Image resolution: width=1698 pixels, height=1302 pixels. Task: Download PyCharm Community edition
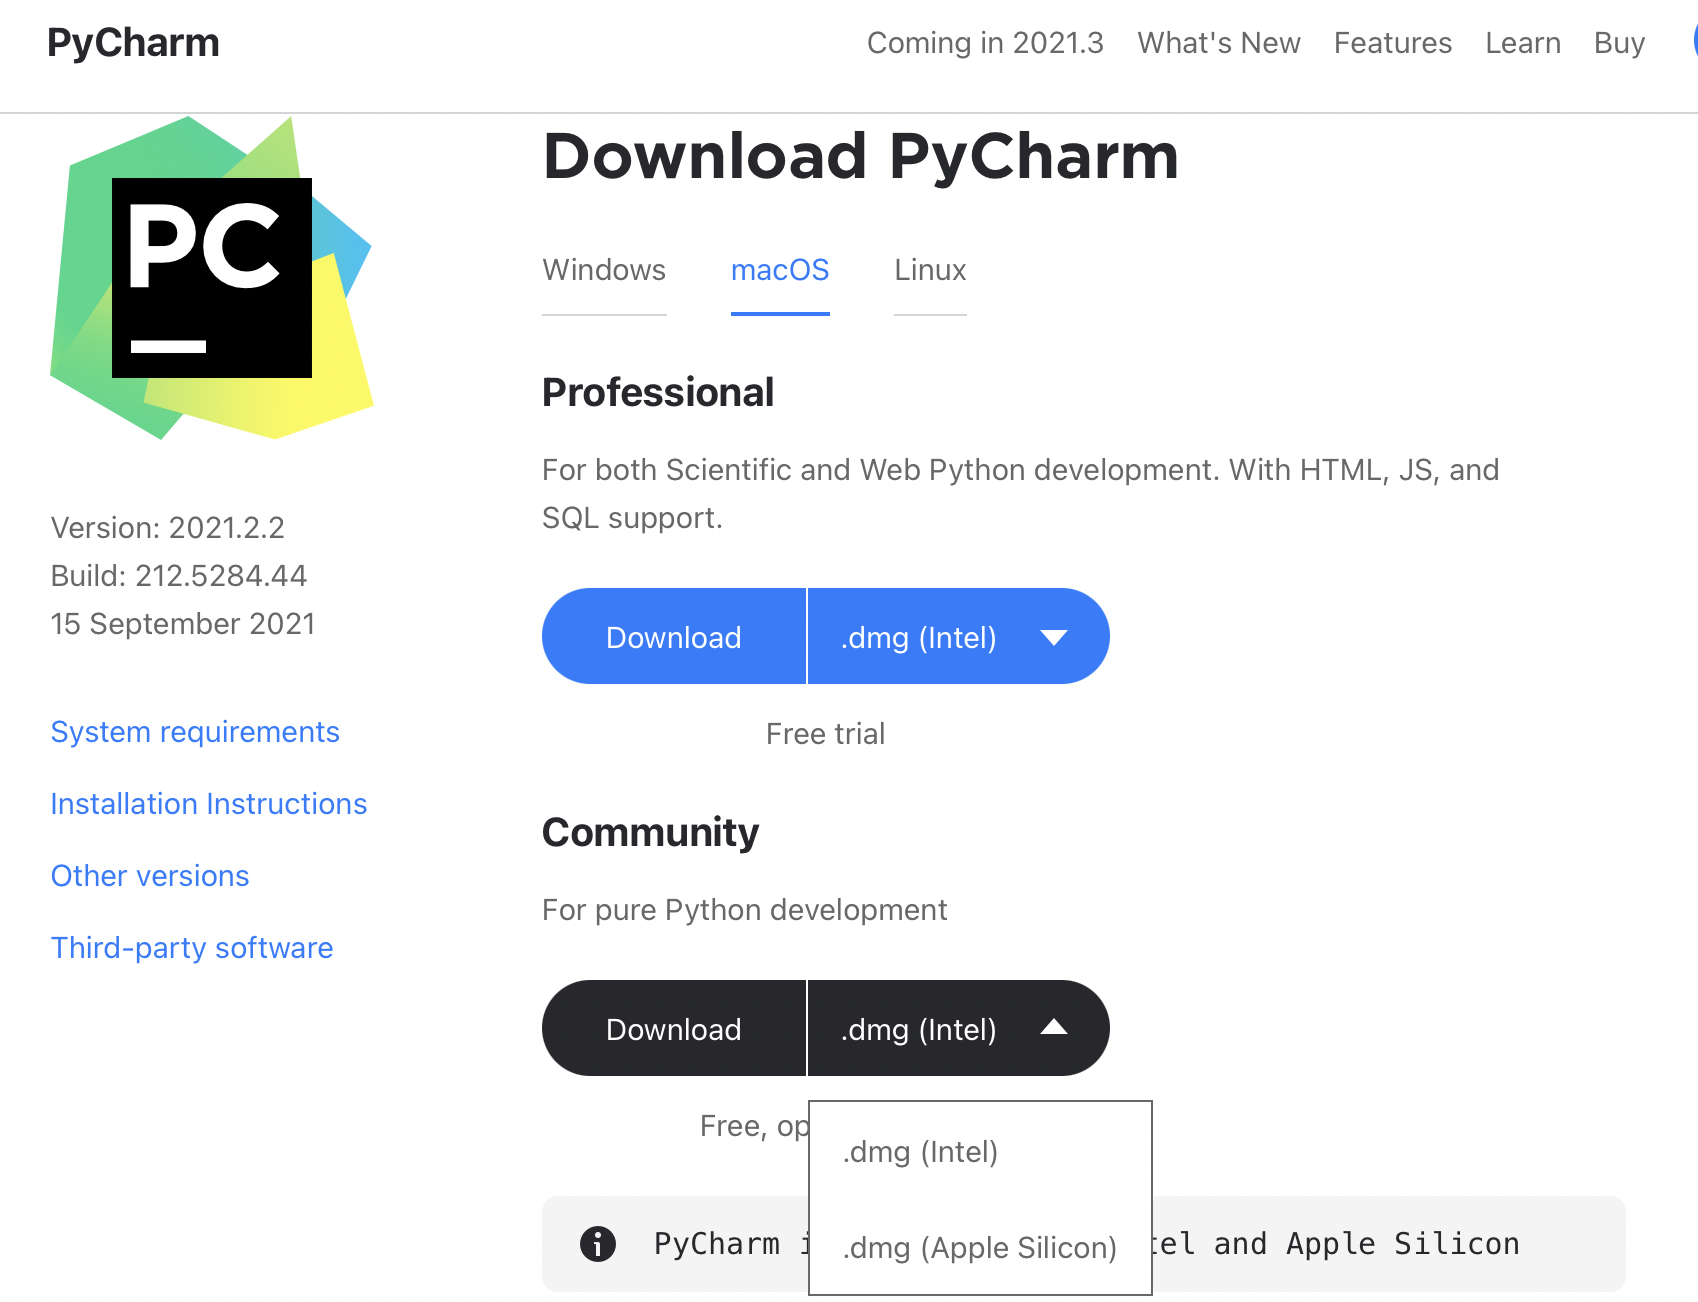[674, 1029]
